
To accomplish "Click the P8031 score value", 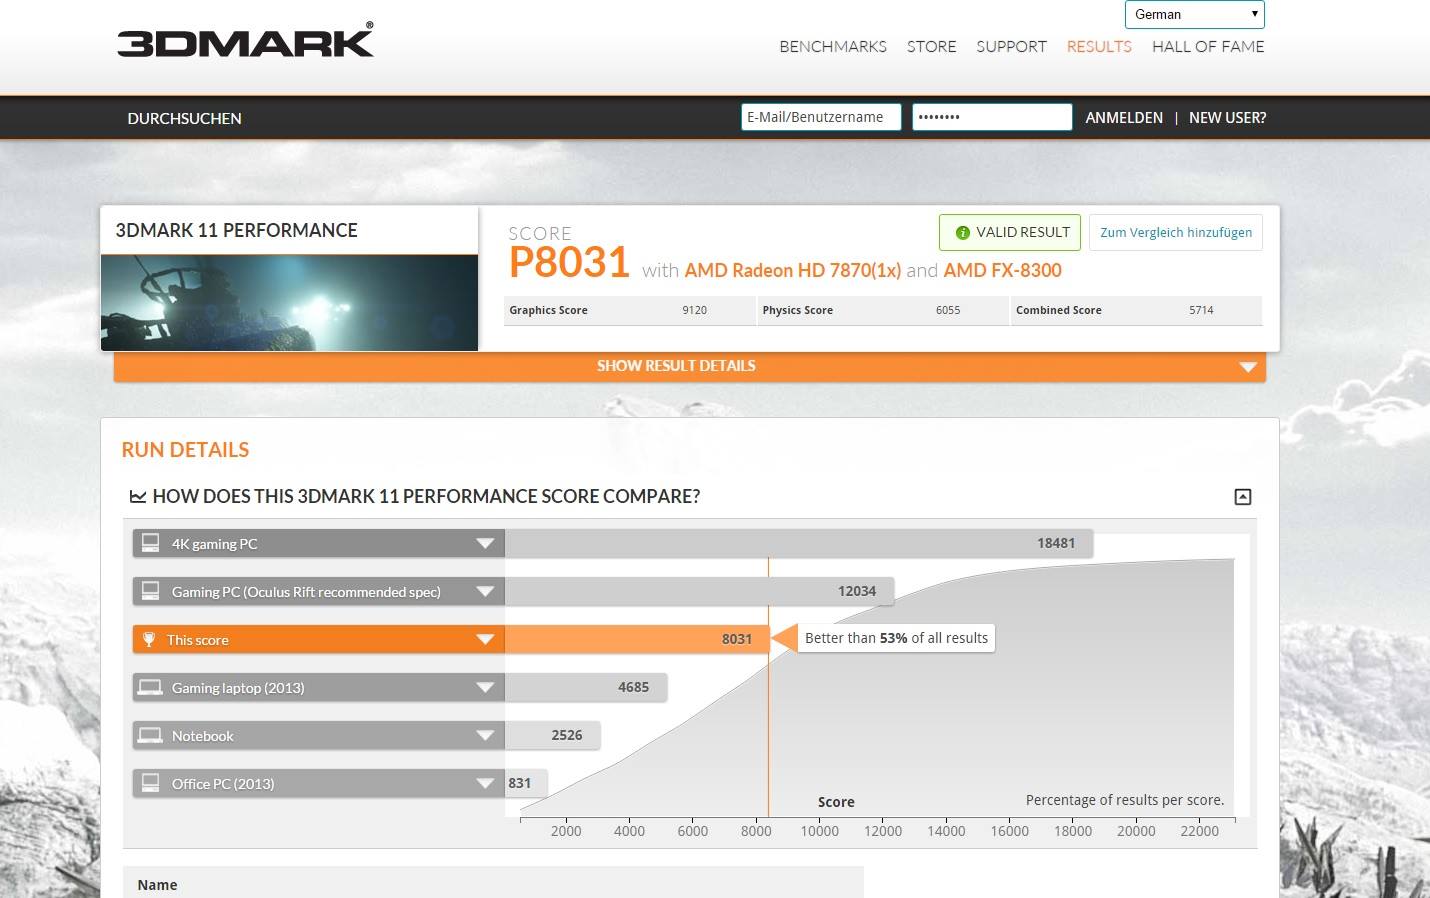I will (x=569, y=263).
